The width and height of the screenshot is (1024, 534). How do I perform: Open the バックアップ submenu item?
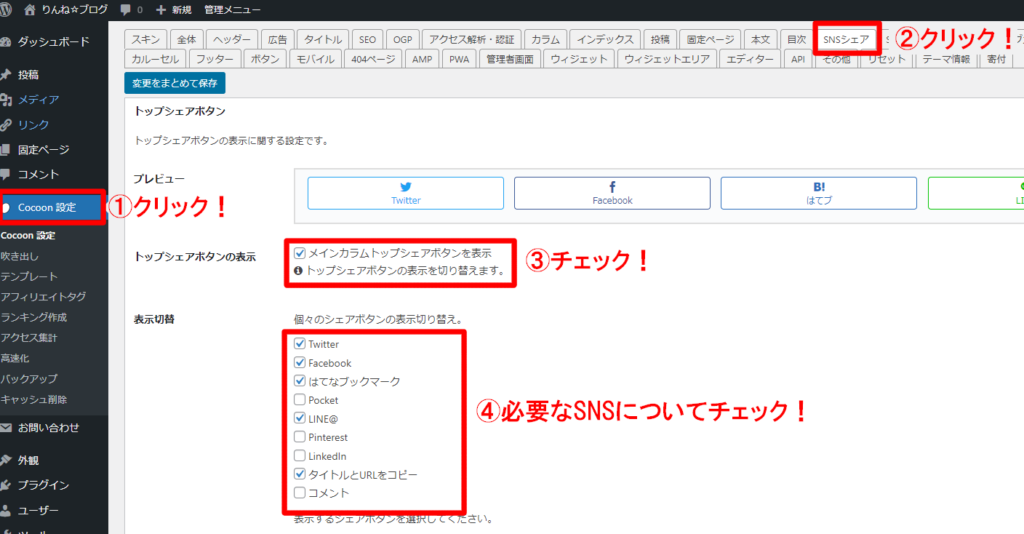[x=29, y=379]
